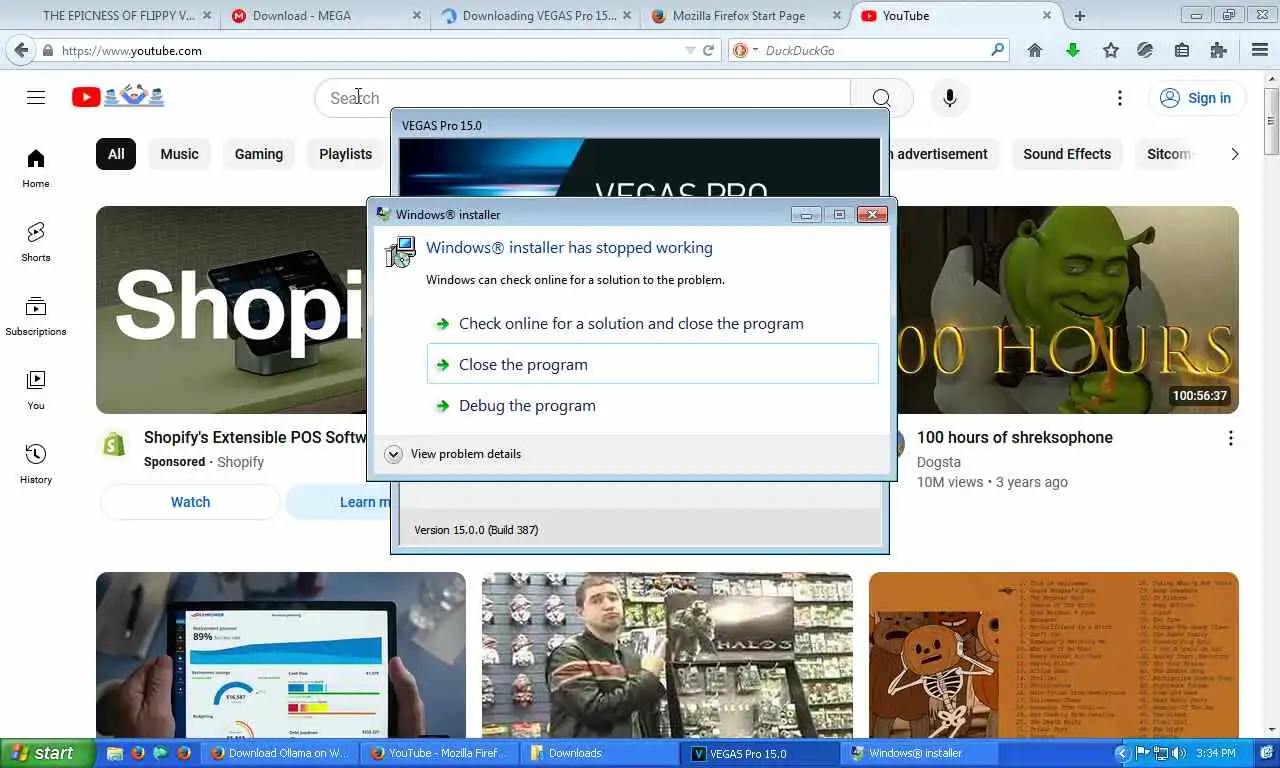Screen dimensions: 1280x768
Task: Switch to Mozilla Firefox Start Page tab
Action: click(x=744, y=16)
